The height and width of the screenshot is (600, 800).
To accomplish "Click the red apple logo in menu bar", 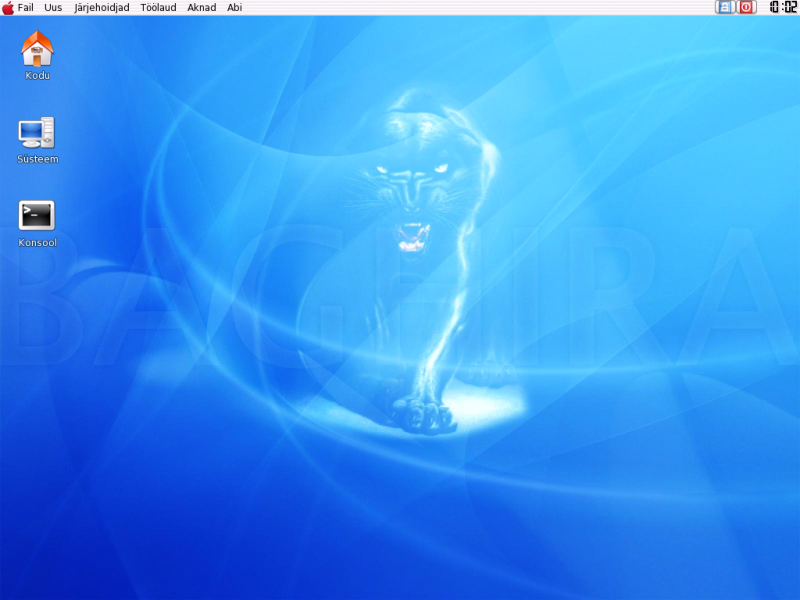I will pos(8,8).
